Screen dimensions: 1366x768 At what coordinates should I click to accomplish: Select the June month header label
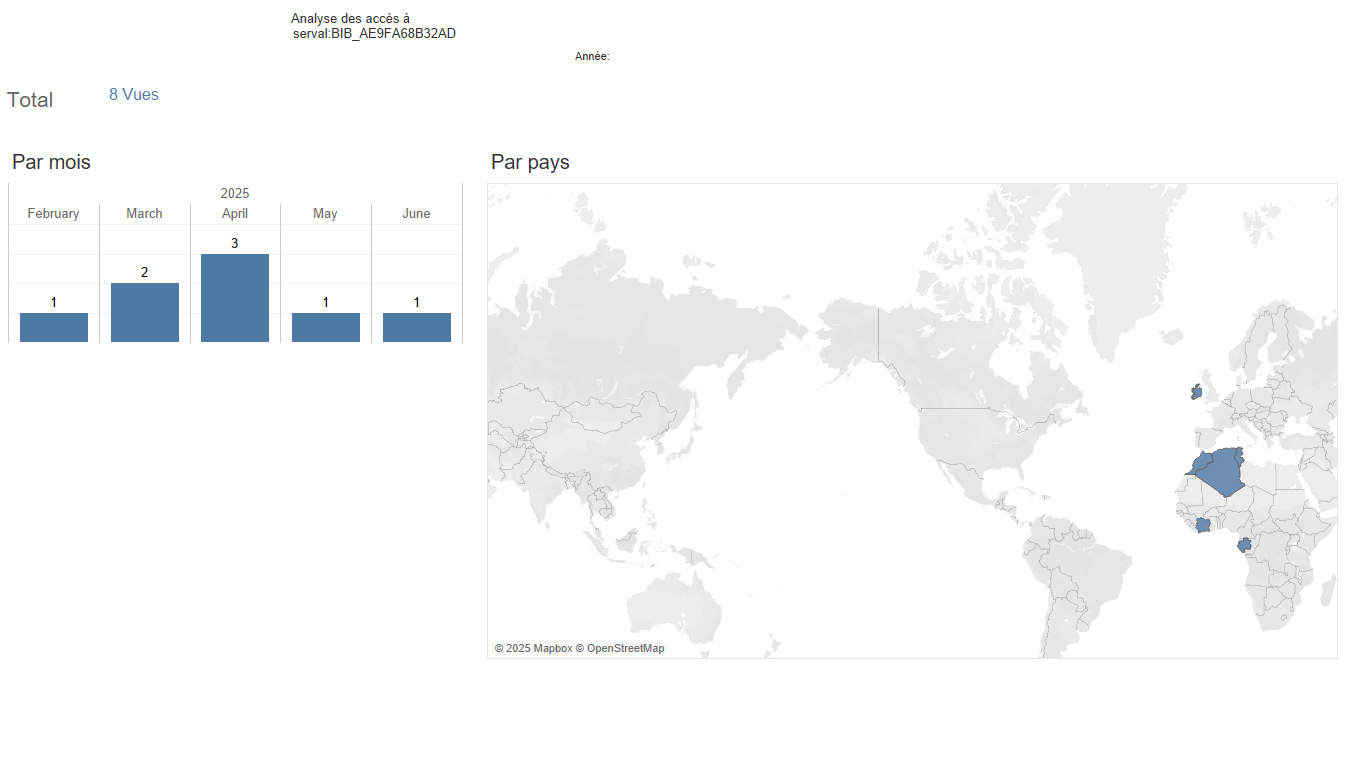(416, 213)
